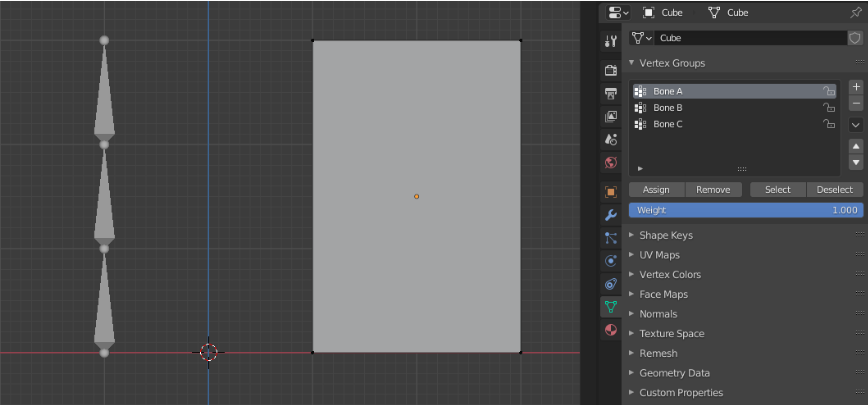Open the Modifiers wrench tab
Screen dimensions: 868x405
coord(611,215)
